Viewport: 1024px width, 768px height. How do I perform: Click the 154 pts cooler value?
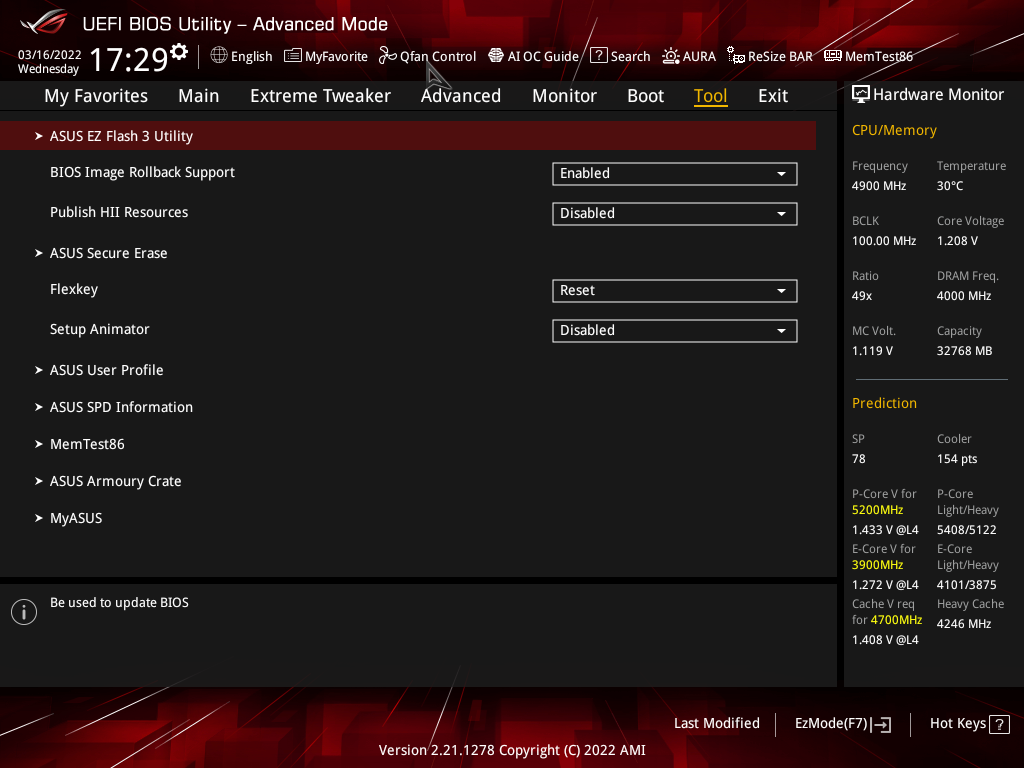click(957, 459)
